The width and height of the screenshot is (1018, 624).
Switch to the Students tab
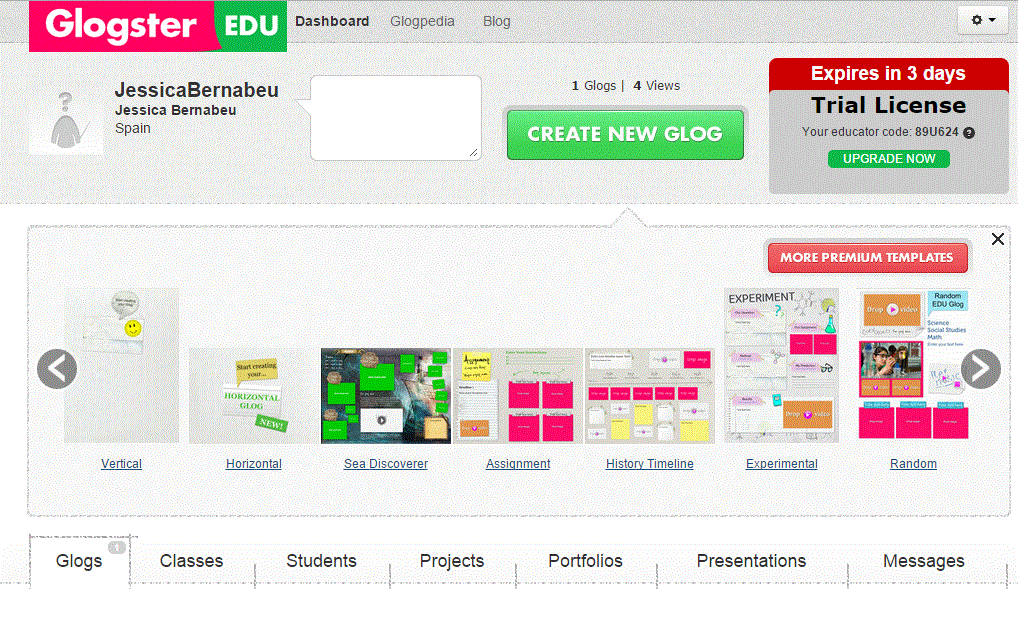point(321,561)
